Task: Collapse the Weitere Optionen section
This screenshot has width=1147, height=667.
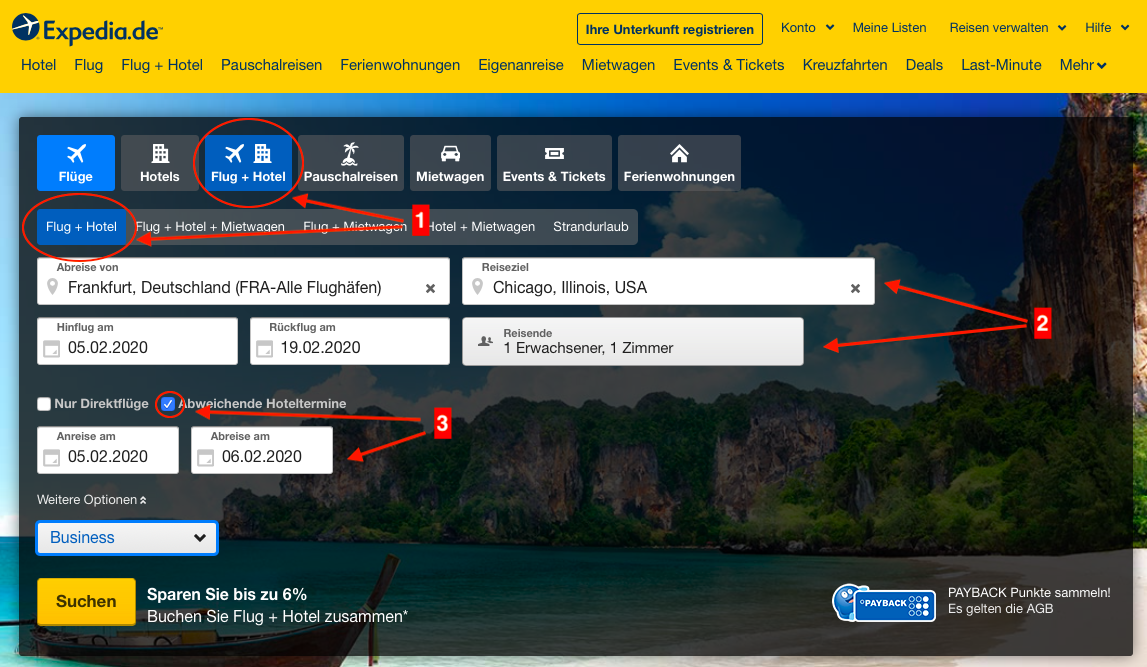Action: tap(92, 500)
